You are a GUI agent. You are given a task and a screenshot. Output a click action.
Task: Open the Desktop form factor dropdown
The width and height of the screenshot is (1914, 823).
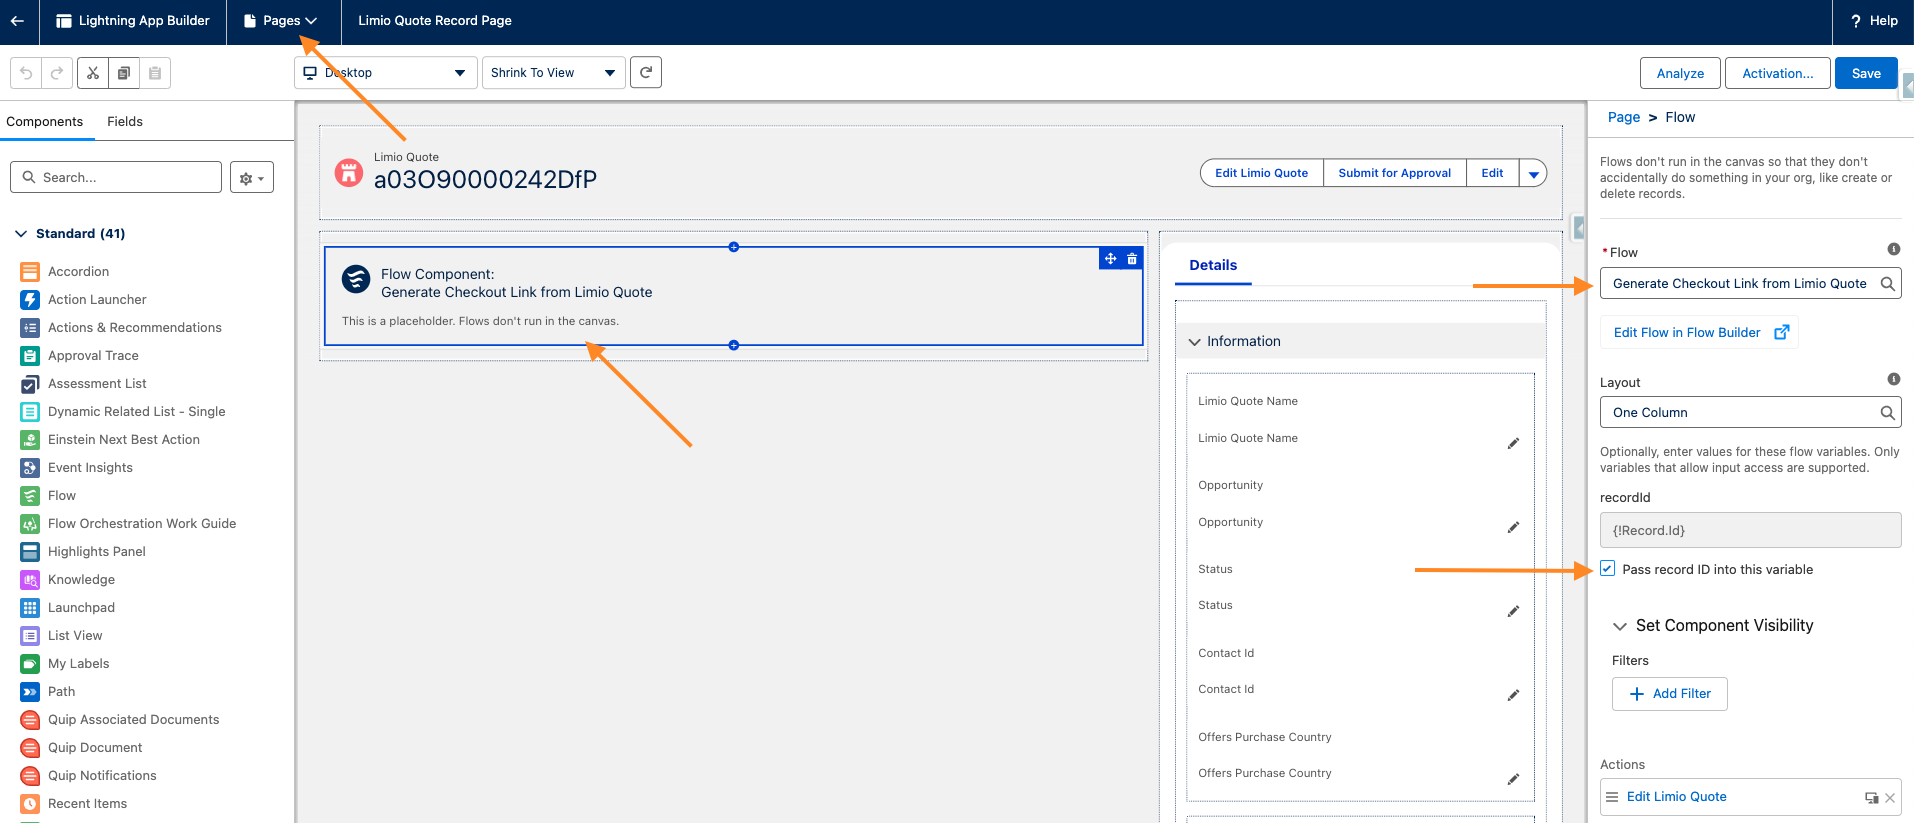tap(385, 73)
